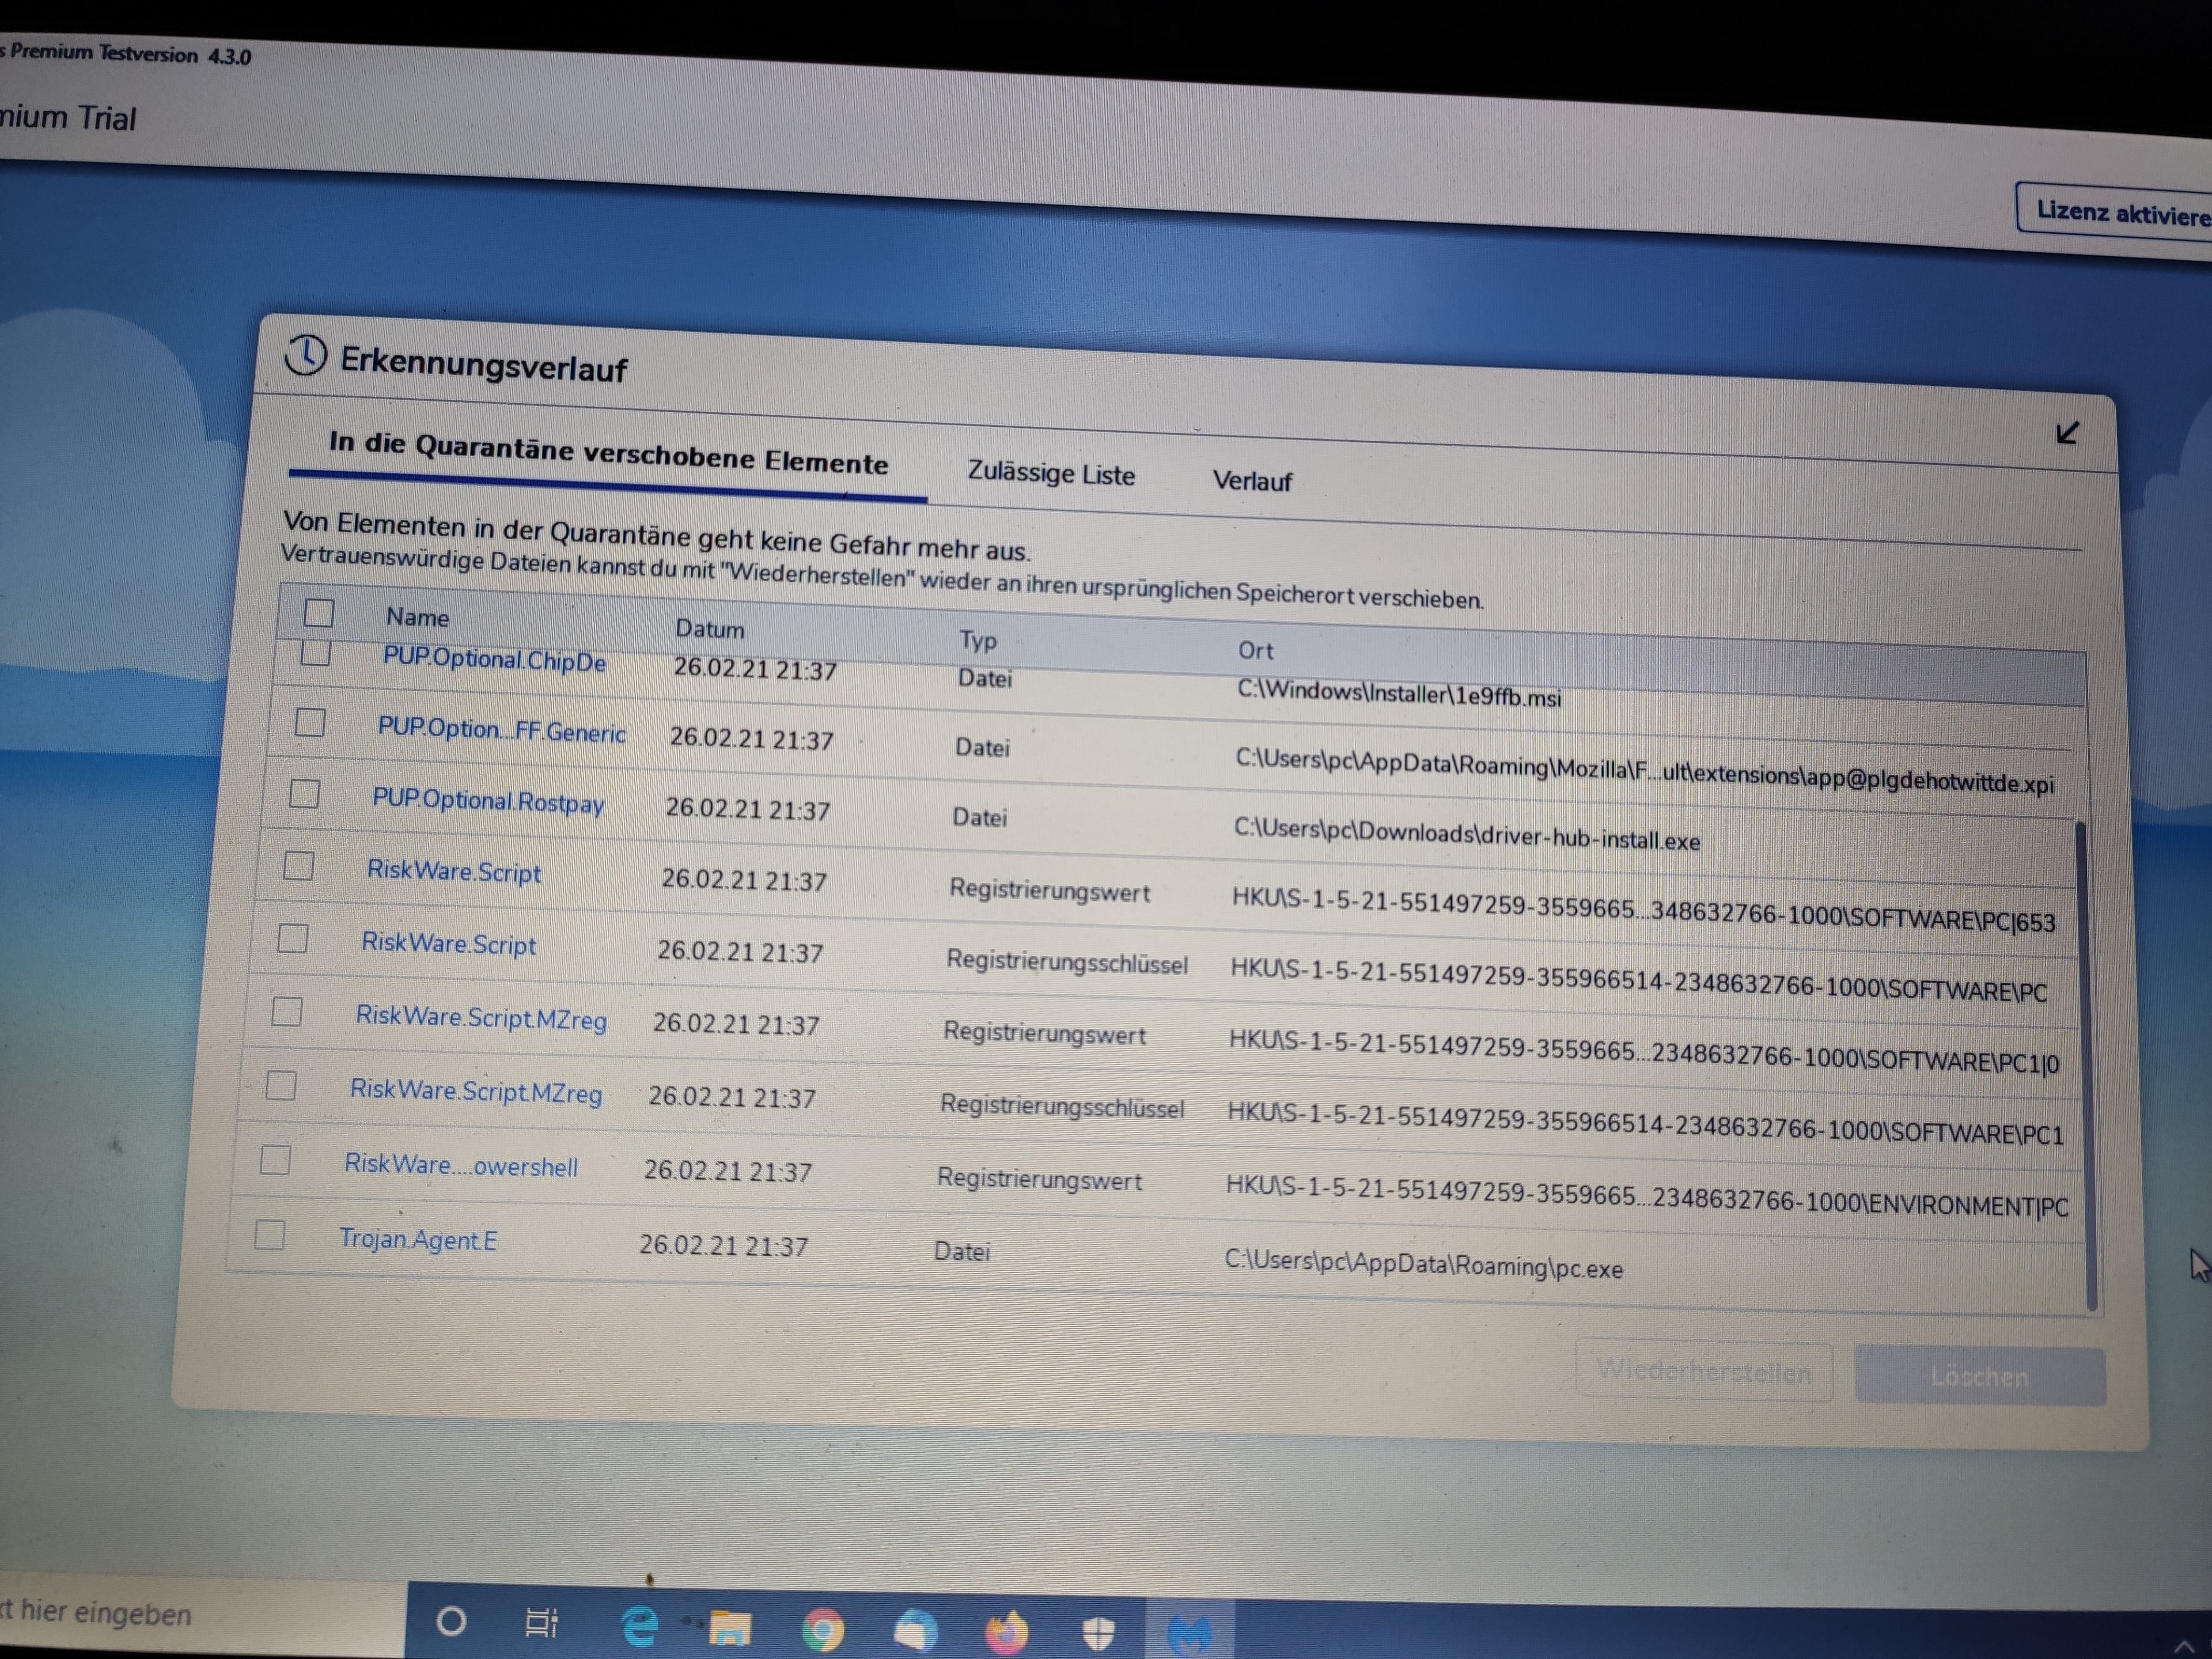Collapse the dialog with the diagonal arrow icon
2212x1659 pixels.
(x=2067, y=432)
